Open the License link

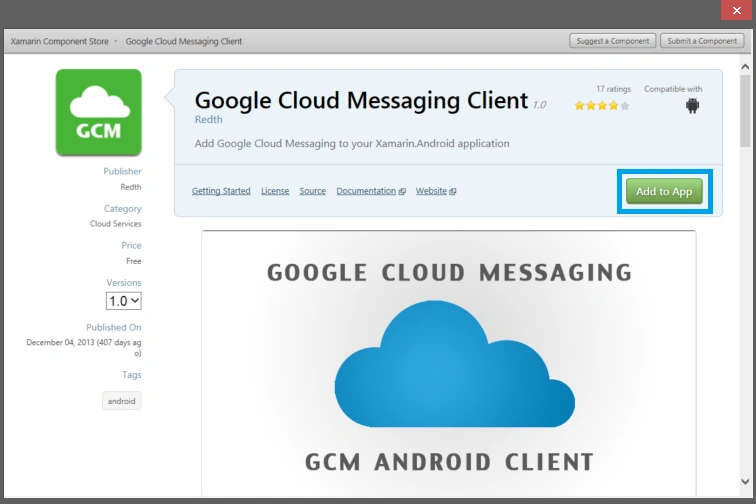pos(275,191)
